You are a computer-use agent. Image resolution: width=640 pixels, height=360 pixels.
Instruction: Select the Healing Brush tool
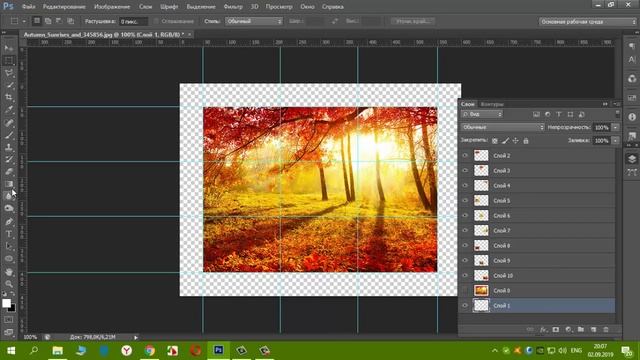point(9,122)
